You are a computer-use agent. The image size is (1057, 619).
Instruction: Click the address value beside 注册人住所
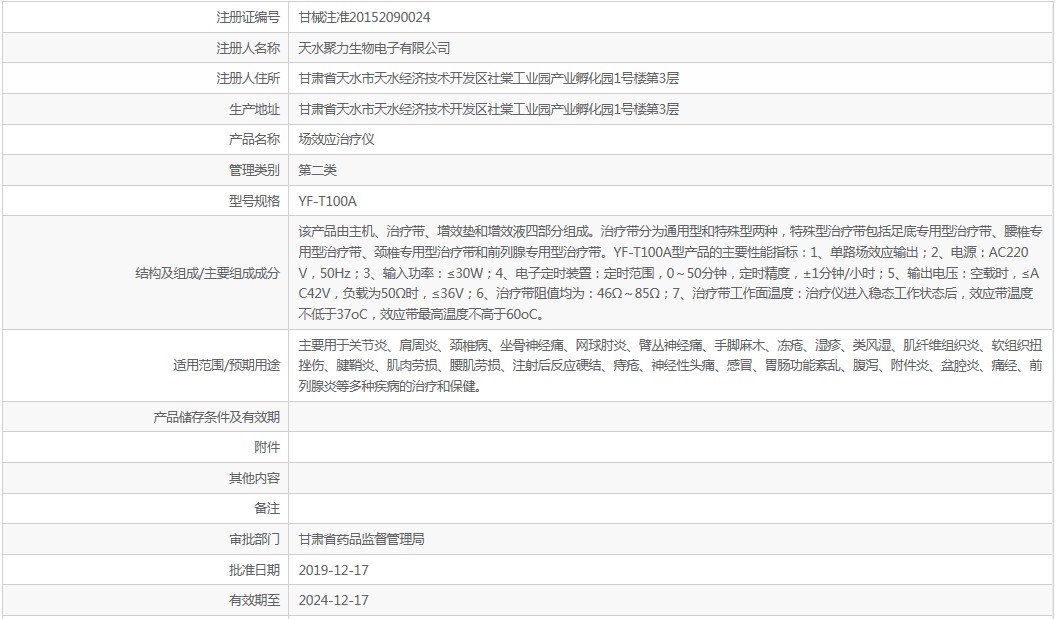489,78
